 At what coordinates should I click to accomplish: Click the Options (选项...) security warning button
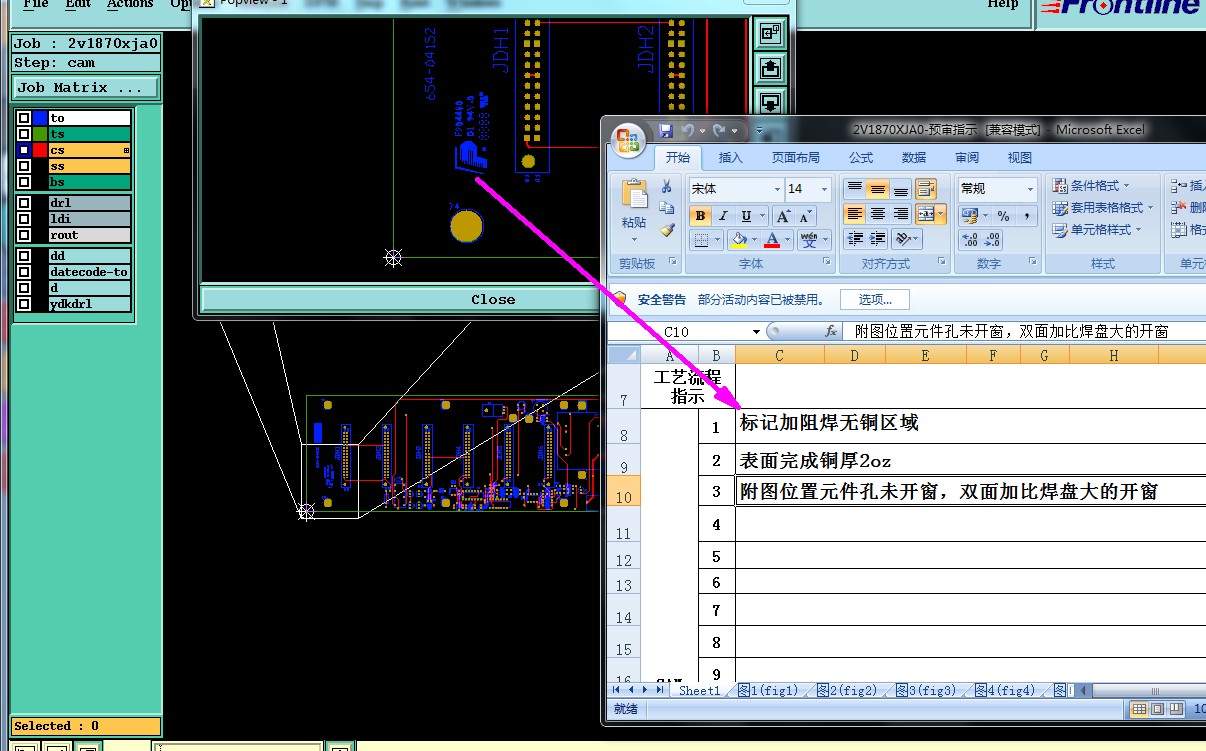click(x=875, y=299)
